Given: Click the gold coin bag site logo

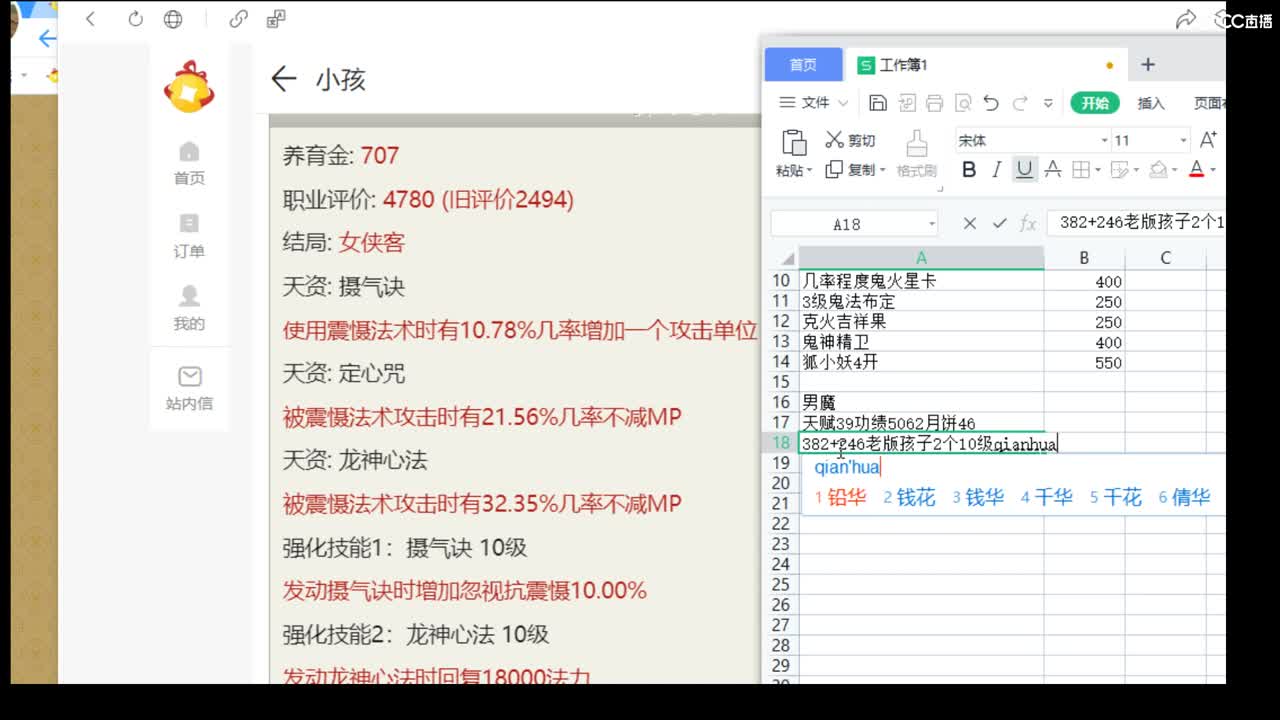Looking at the screenshot, I should 189,87.
